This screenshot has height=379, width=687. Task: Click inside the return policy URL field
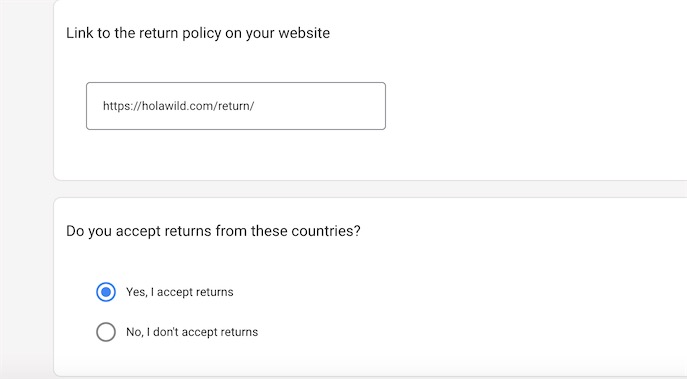coord(236,106)
